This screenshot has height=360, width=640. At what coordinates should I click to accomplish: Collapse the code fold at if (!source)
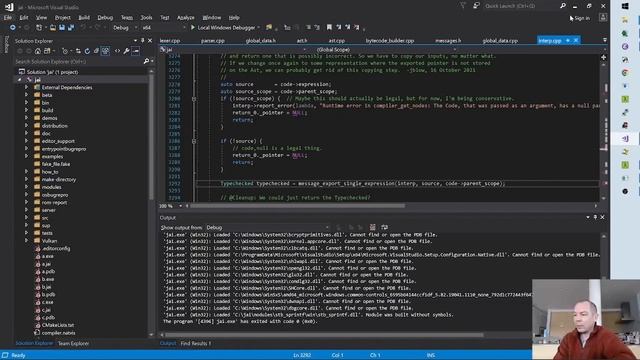(x=194, y=141)
